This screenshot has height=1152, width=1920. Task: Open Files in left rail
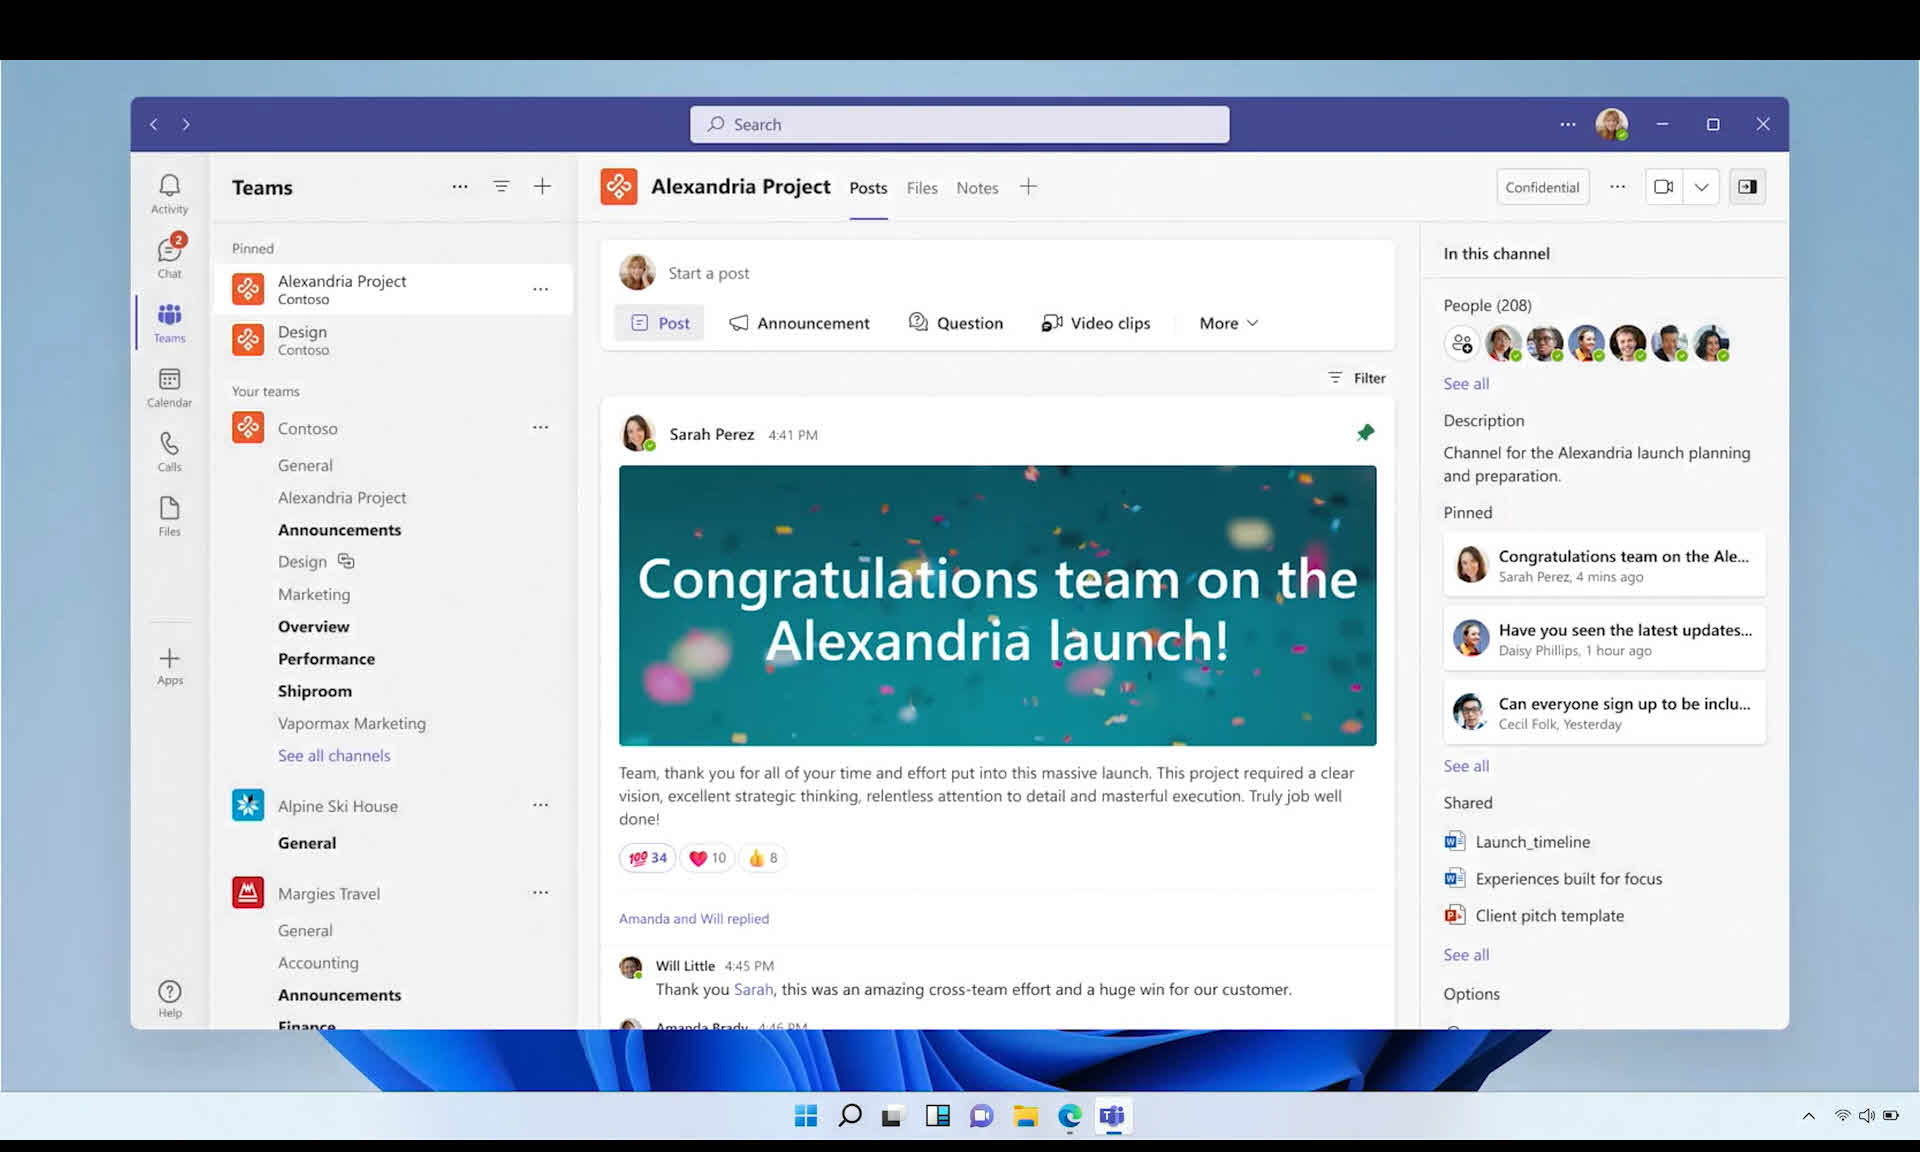(169, 516)
